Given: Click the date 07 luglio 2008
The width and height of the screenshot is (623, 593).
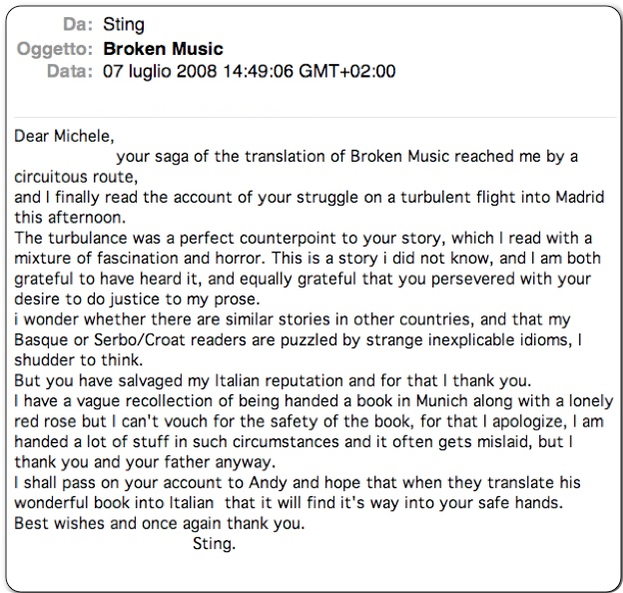Looking at the screenshot, I should click(160, 72).
